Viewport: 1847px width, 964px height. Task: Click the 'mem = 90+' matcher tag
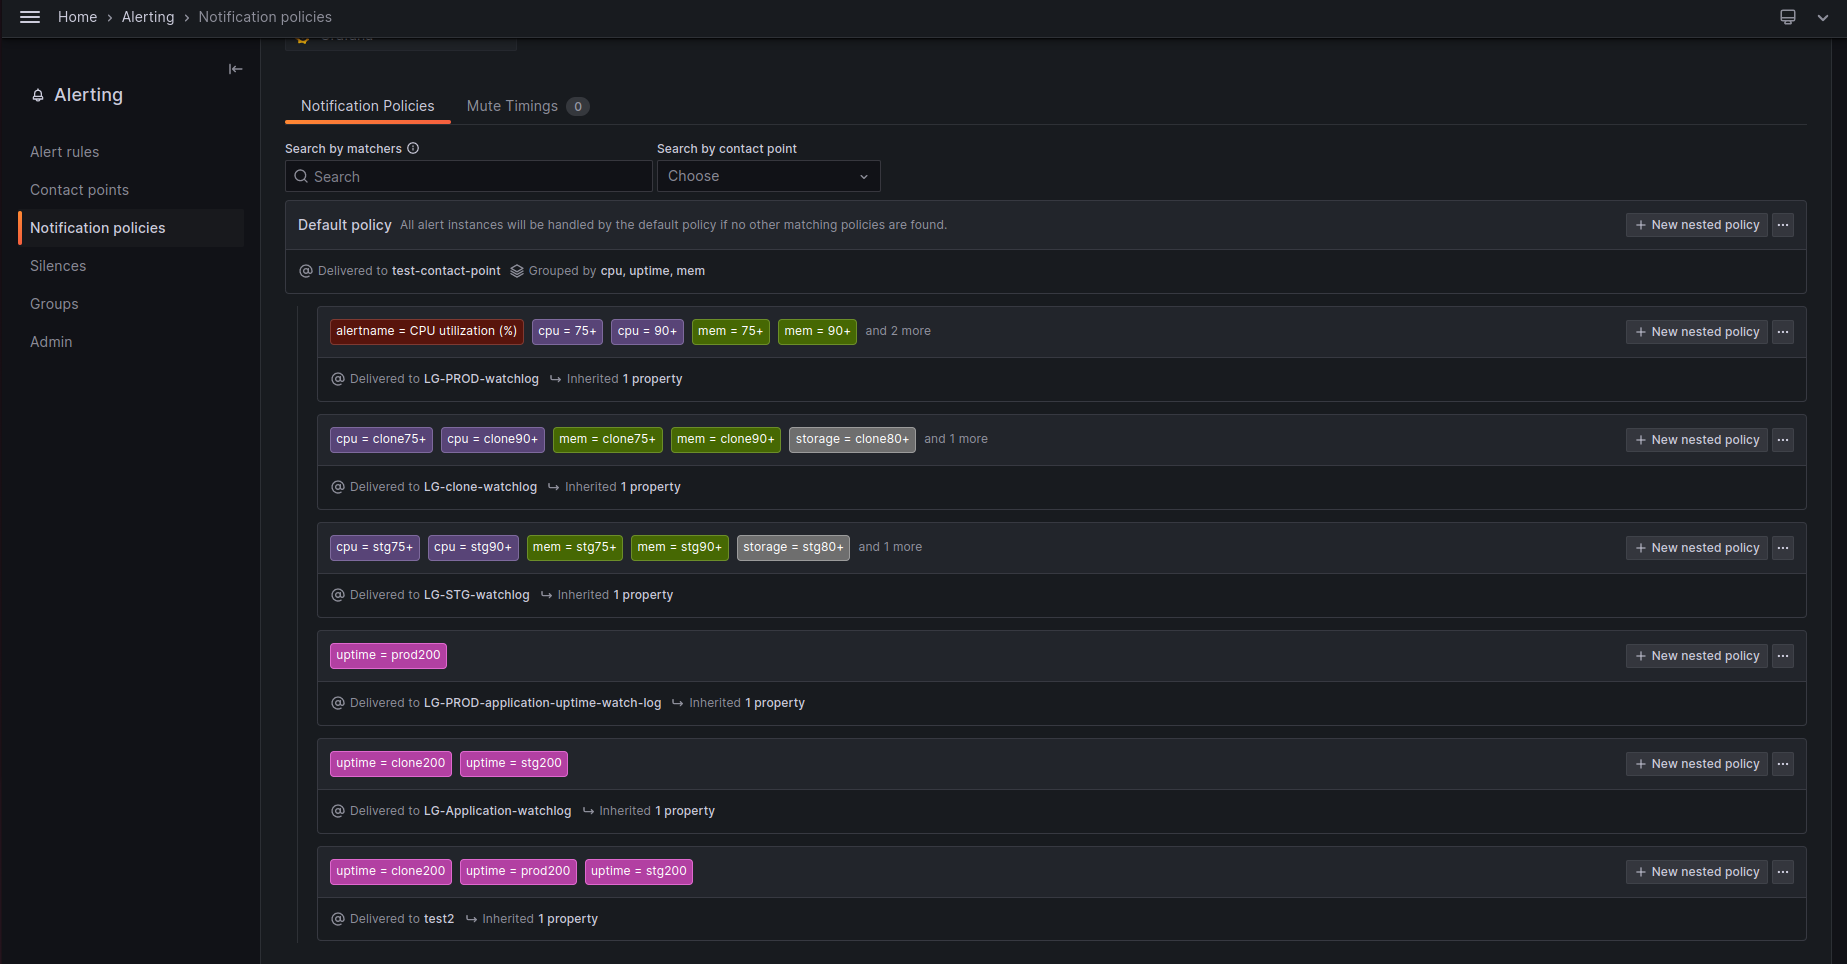(817, 331)
